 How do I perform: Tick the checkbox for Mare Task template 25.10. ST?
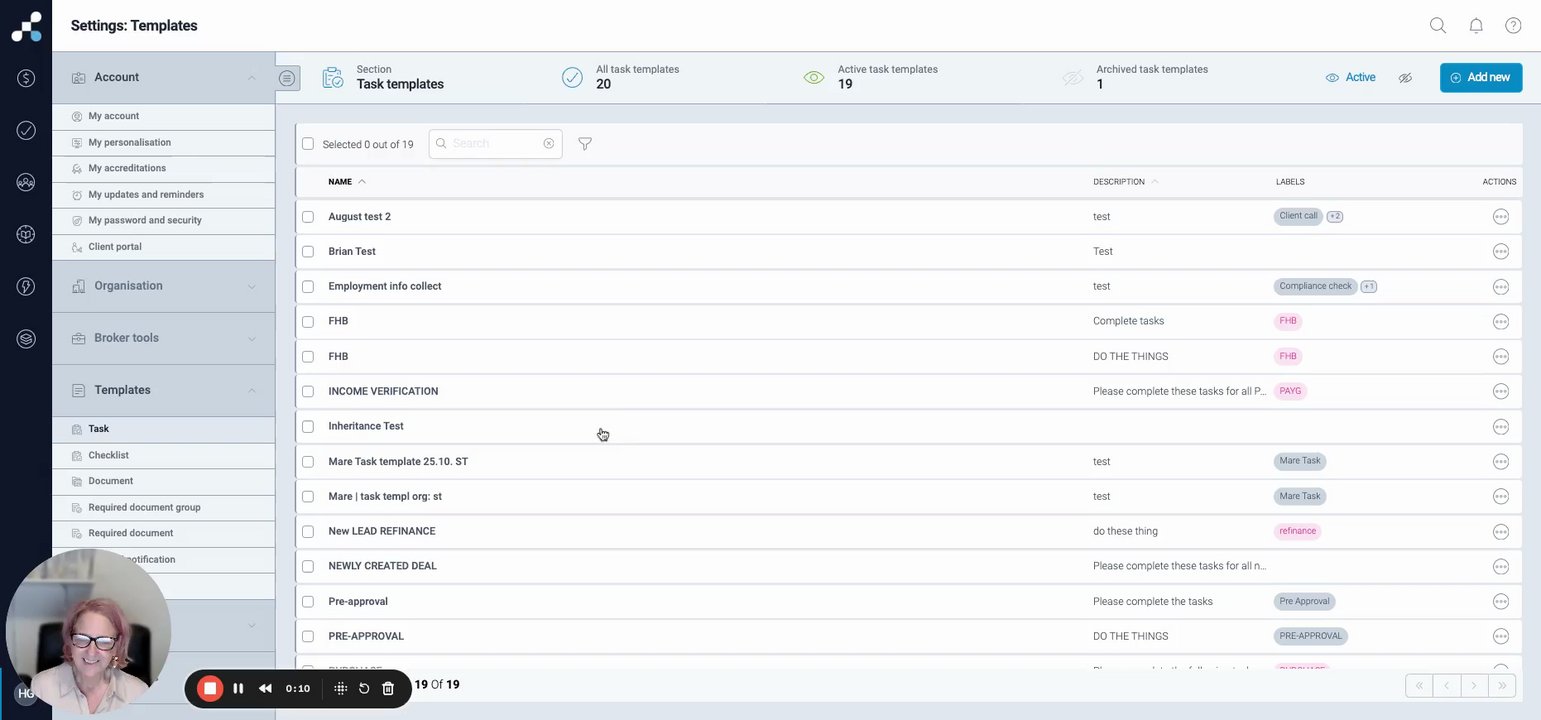coord(308,462)
